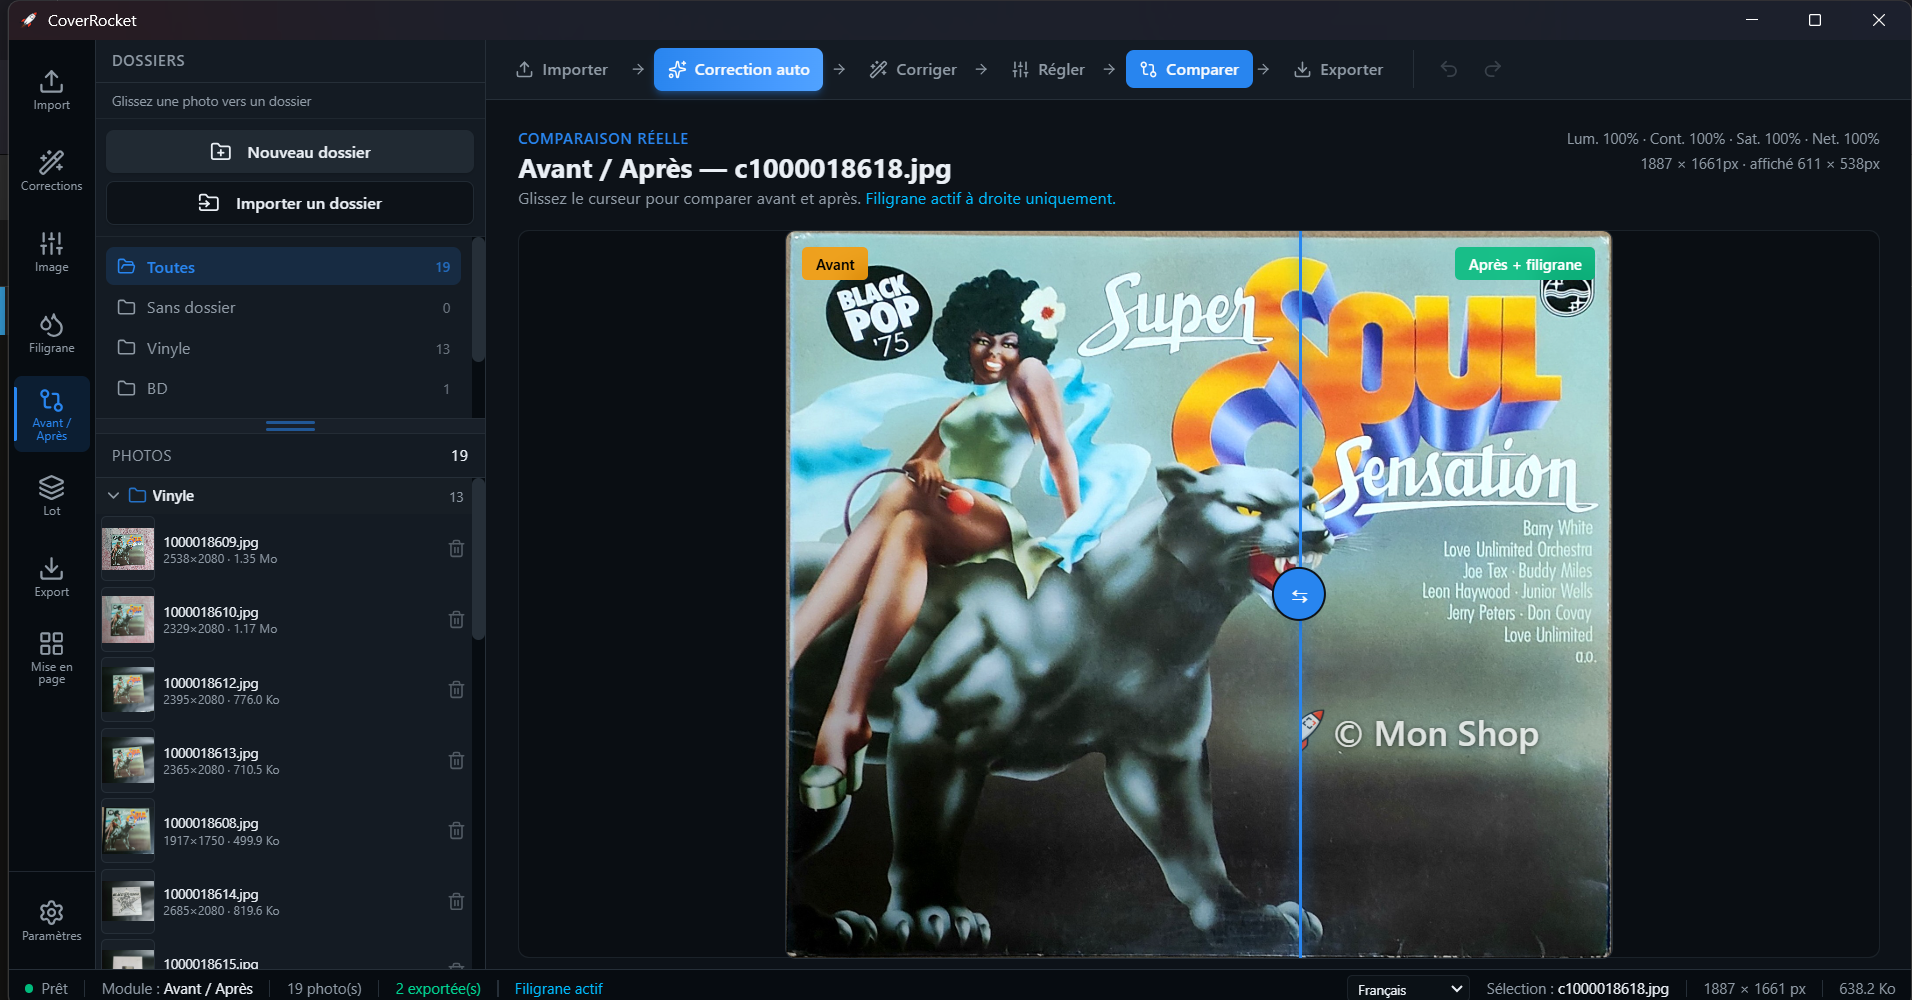Select the BD folder

point(283,388)
